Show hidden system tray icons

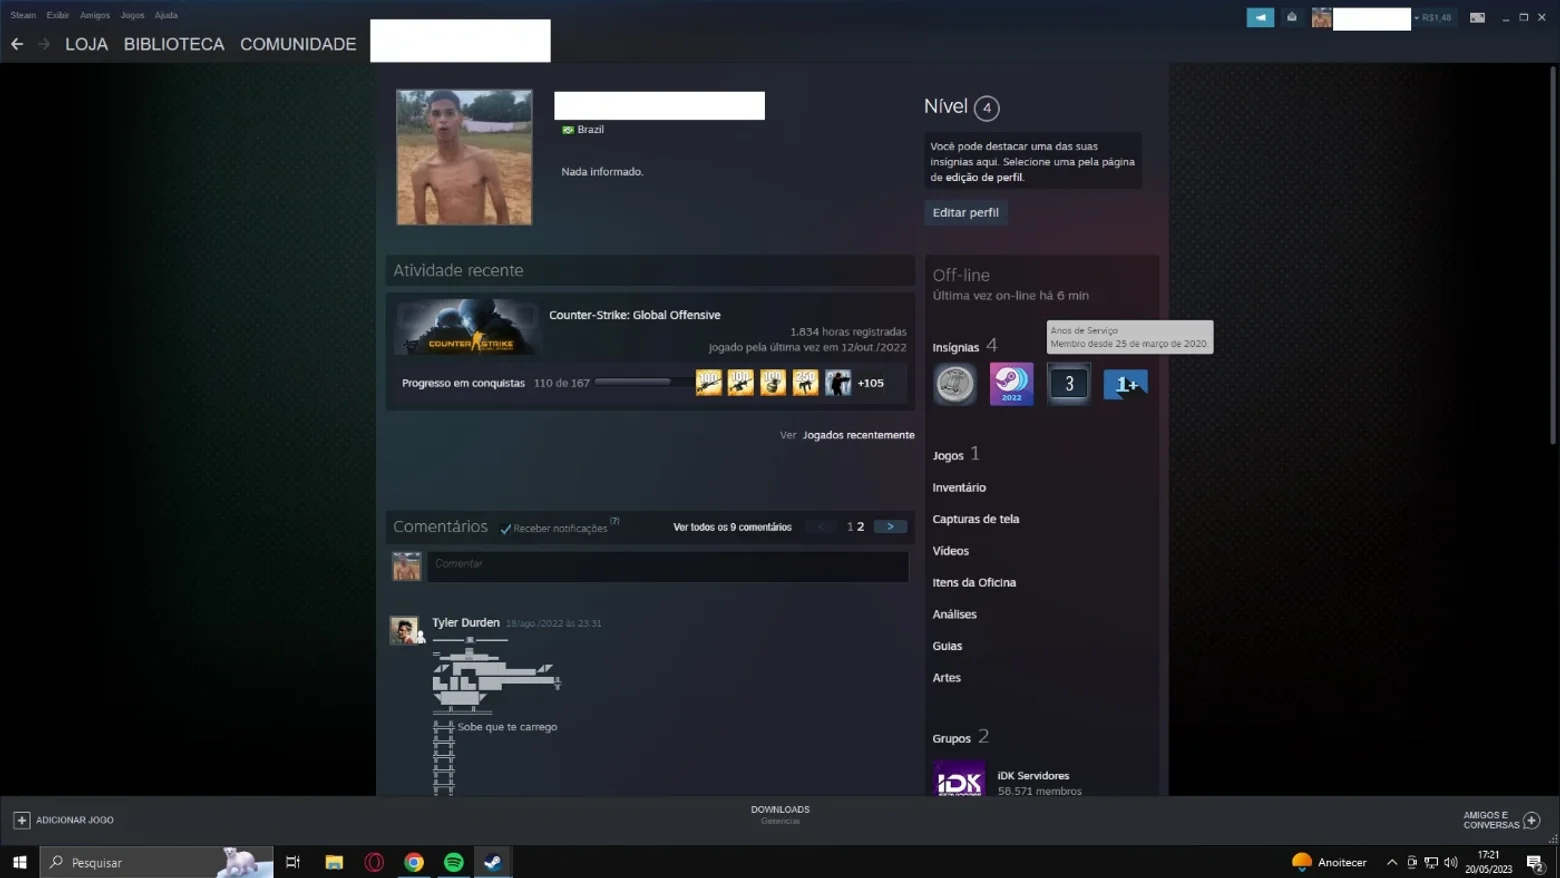coord(1391,862)
